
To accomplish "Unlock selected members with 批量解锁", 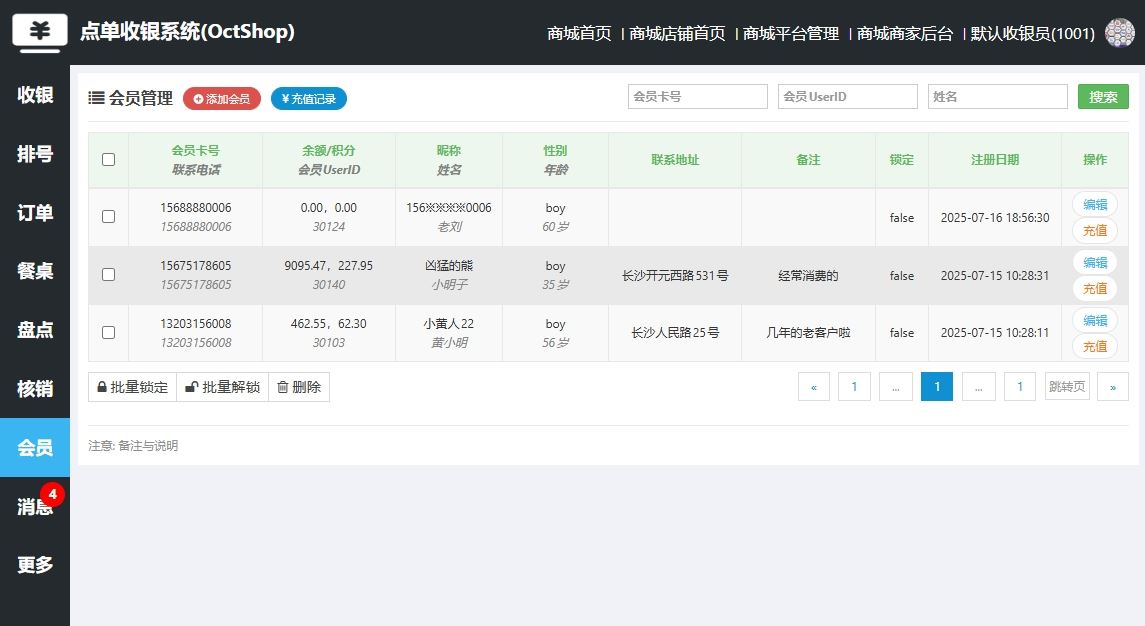I will (x=223, y=387).
